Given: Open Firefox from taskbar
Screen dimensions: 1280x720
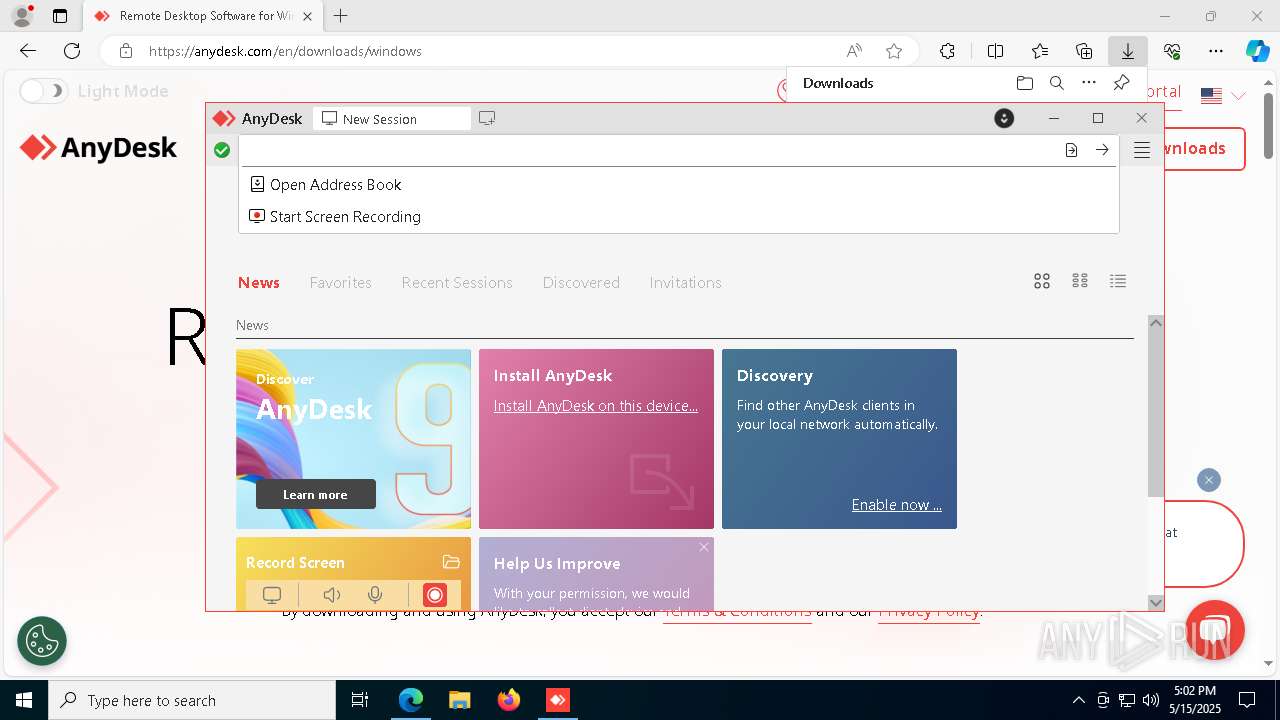Looking at the screenshot, I should (x=509, y=700).
